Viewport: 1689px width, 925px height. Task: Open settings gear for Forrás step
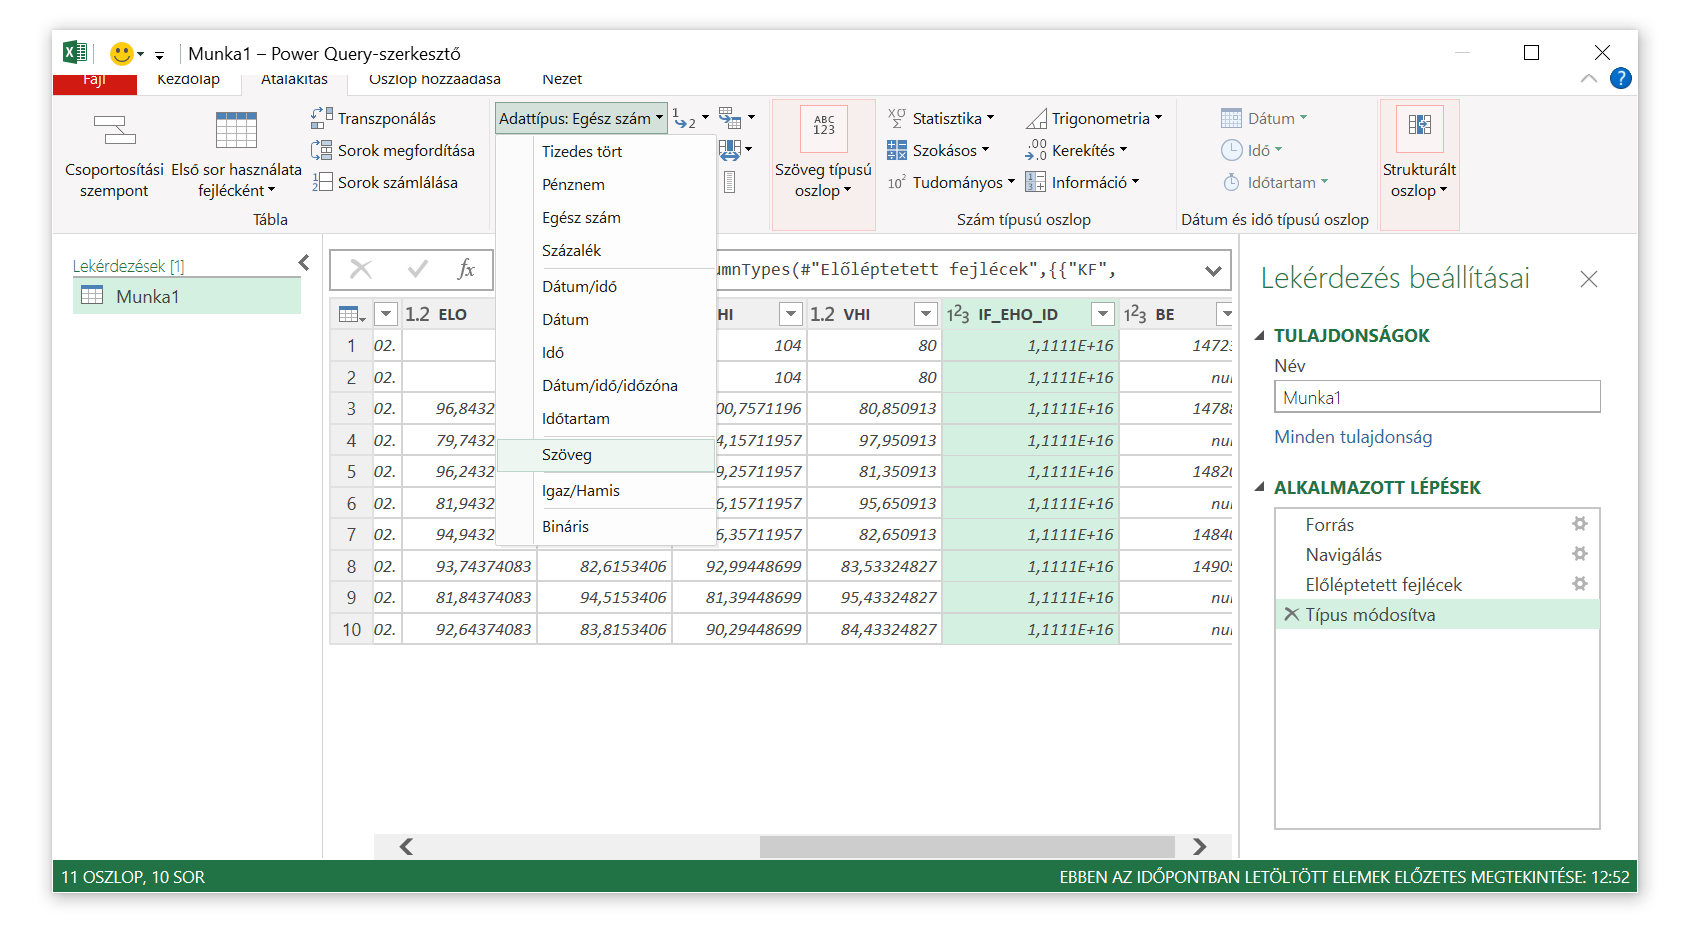point(1580,524)
